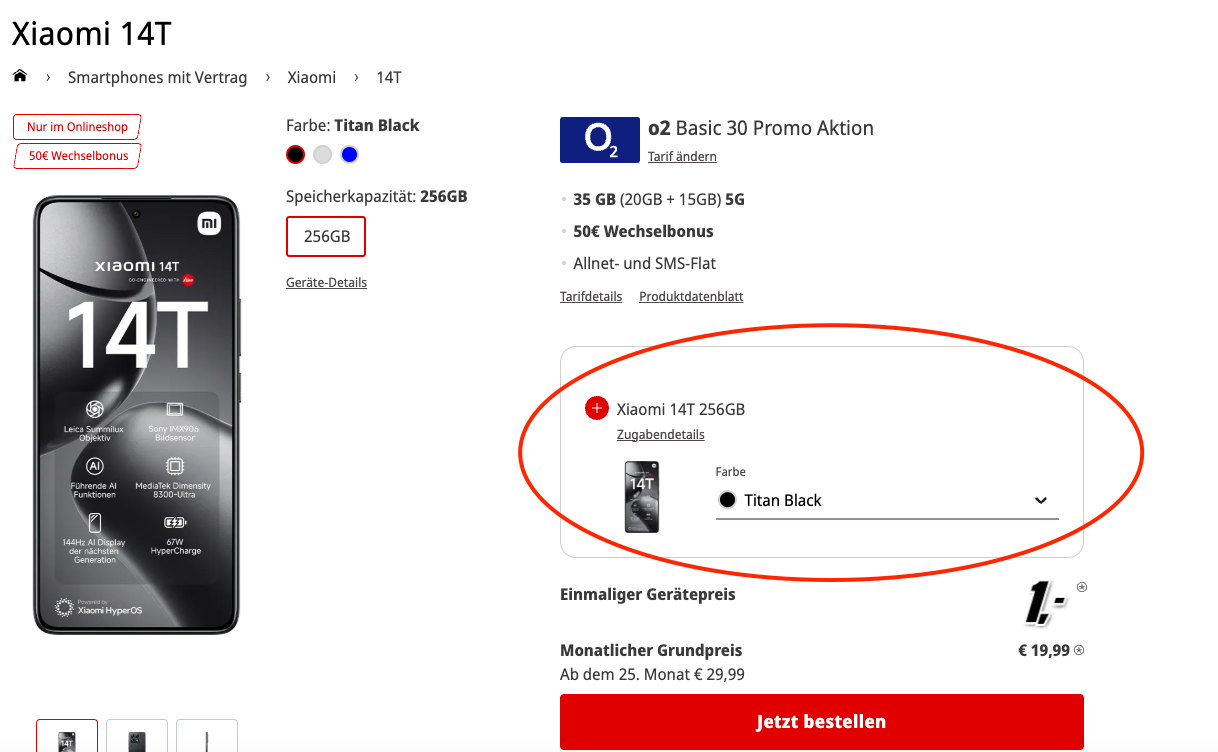Click the 50€ Wechselbonus badge
The height and width of the screenshot is (752, 1218).
77,156
